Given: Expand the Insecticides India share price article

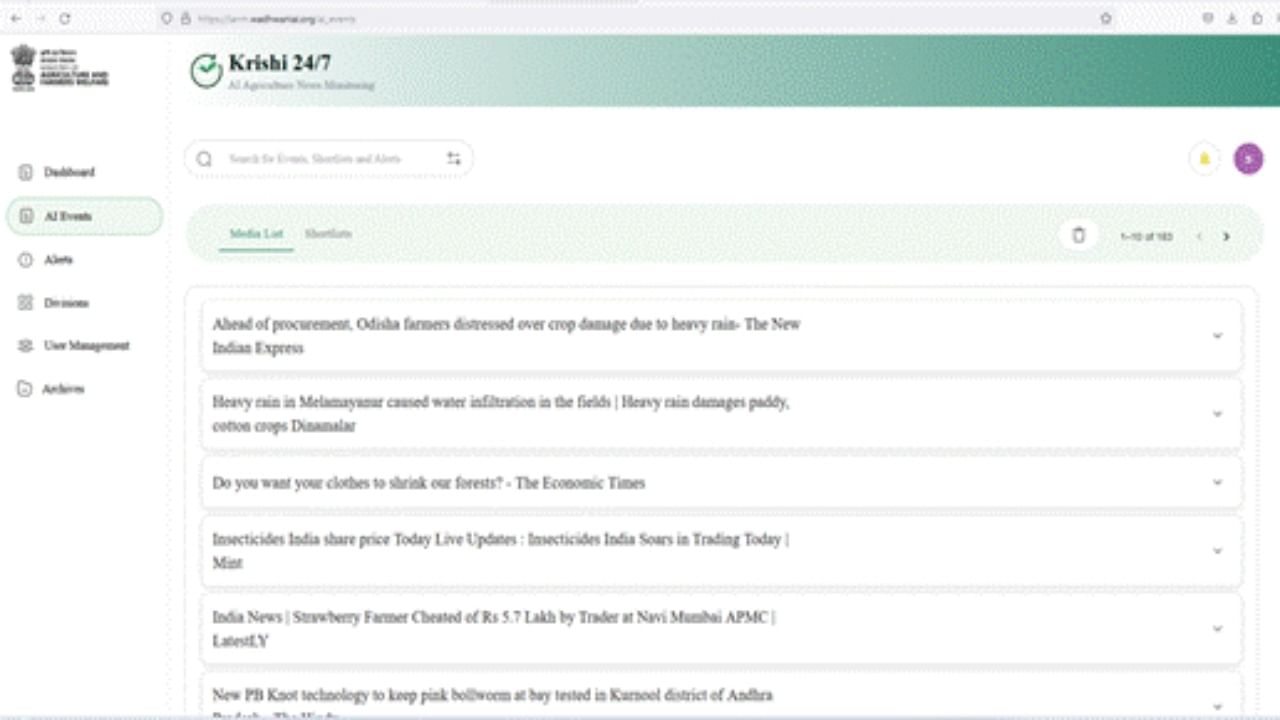Looking at the screenshot, I should click(x=1217, y=551).
